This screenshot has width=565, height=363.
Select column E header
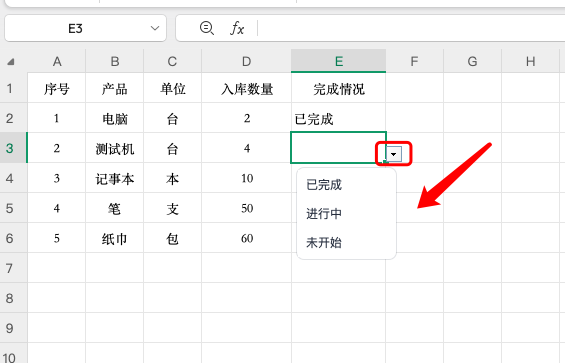pos(338,61)
